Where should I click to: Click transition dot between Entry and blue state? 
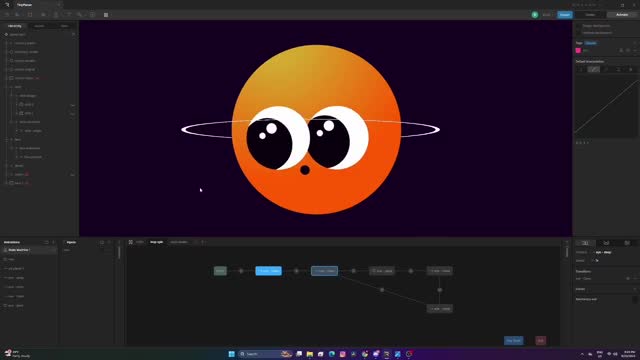(x=241, y=271)
